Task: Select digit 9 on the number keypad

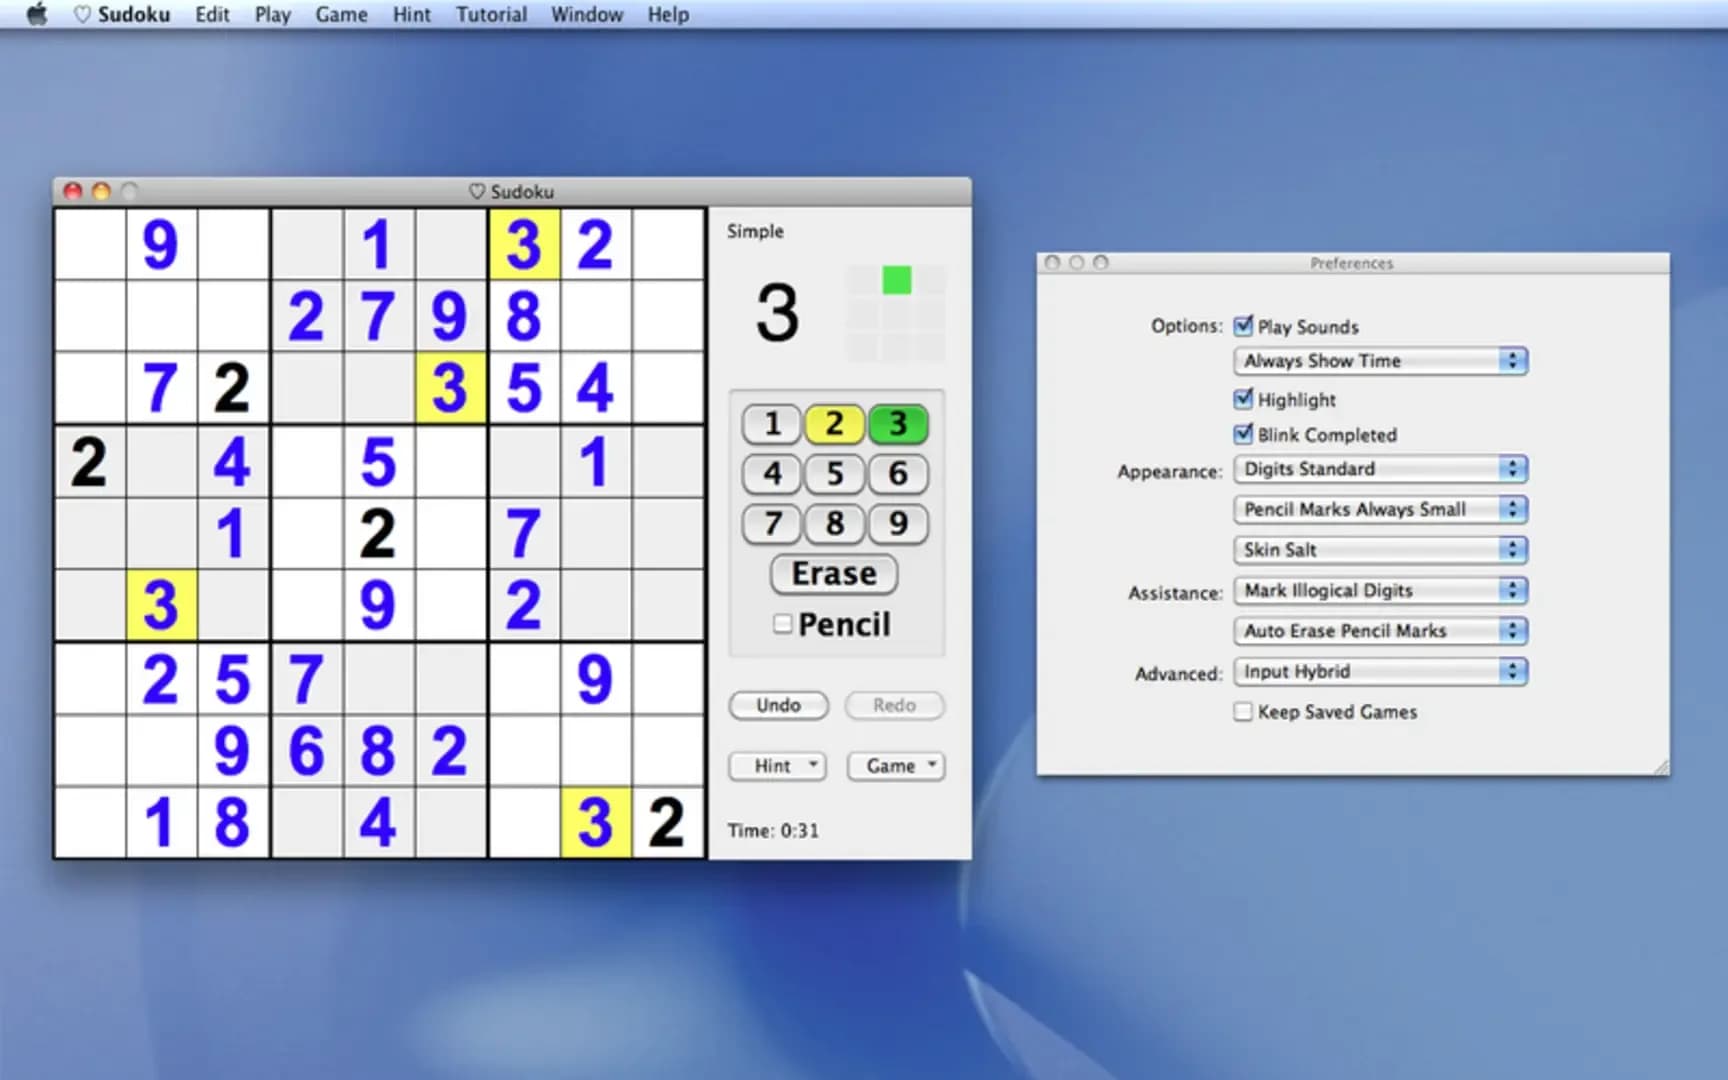Action: (x=898, y=524)
